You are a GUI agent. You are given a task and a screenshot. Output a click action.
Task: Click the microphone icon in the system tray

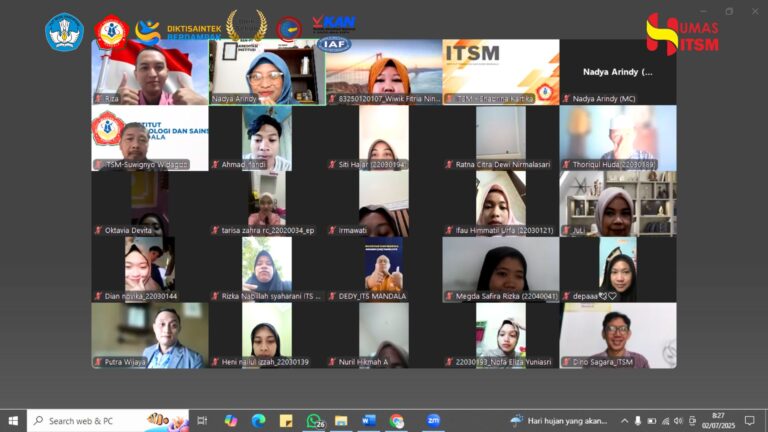click(638, 421)
